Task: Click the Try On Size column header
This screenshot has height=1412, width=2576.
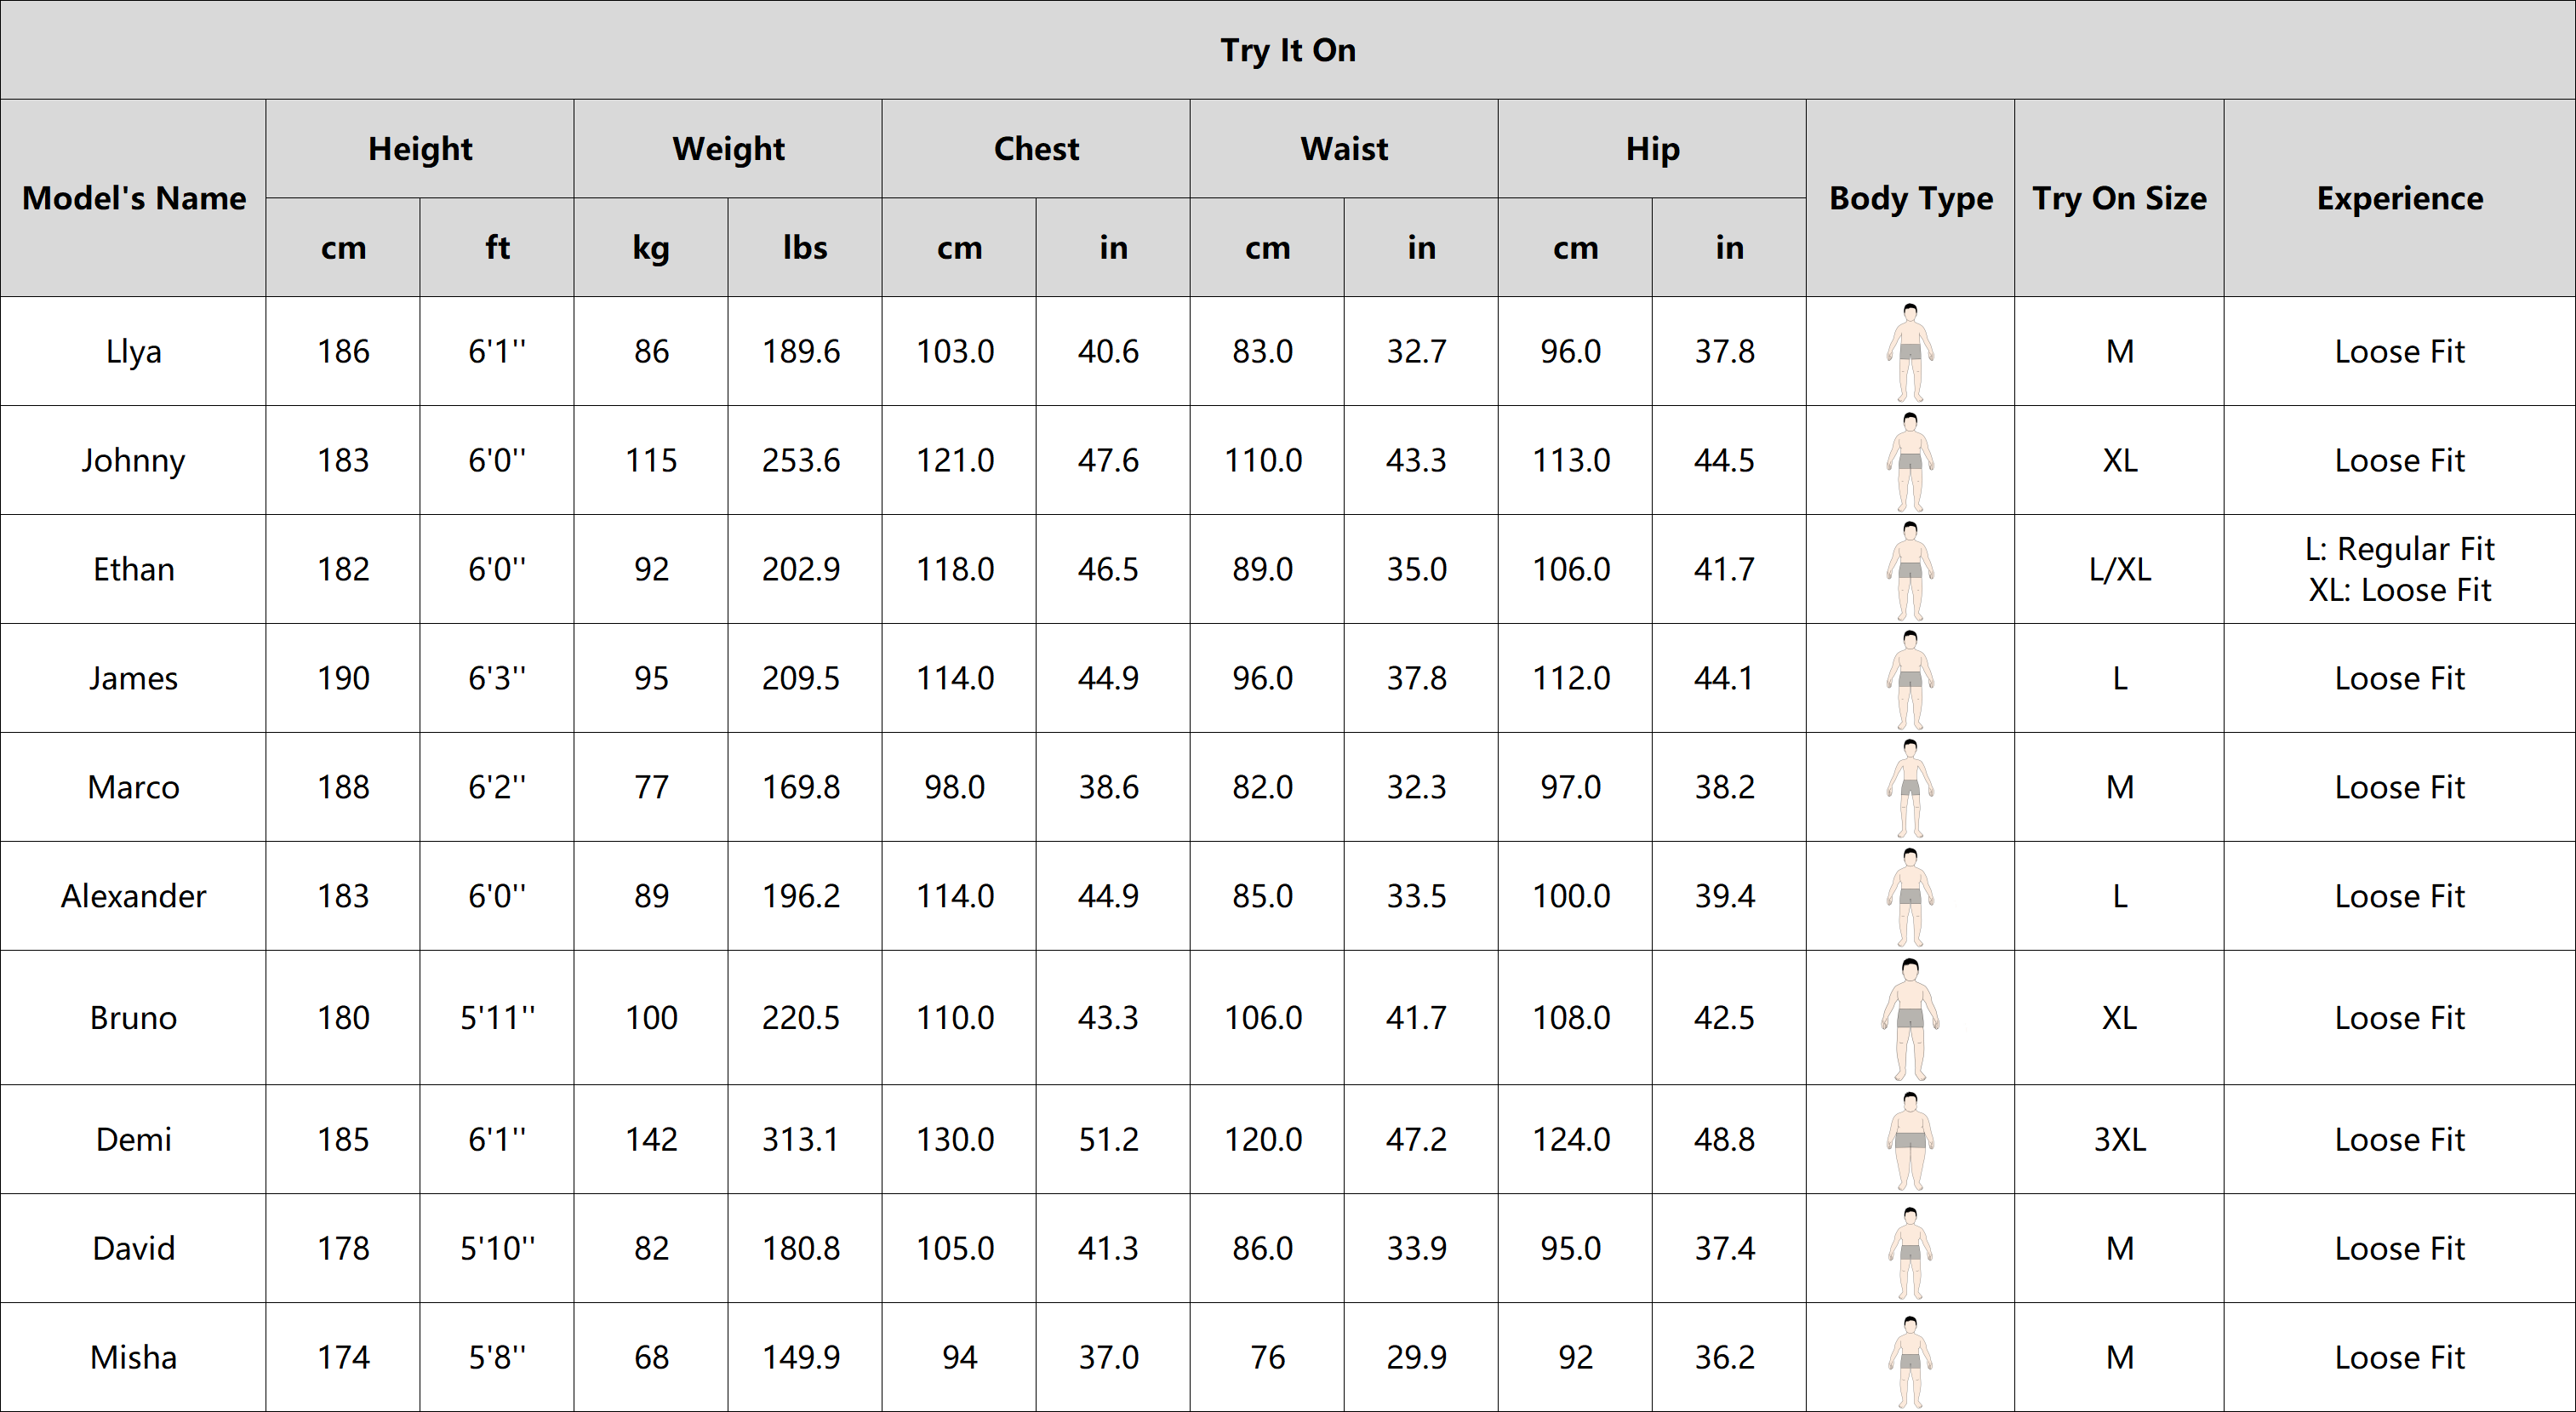Action: (2119, 198)
